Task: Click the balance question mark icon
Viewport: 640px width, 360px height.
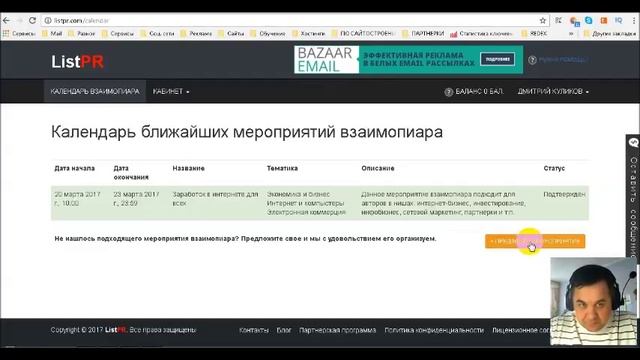Action: [449, 92]
